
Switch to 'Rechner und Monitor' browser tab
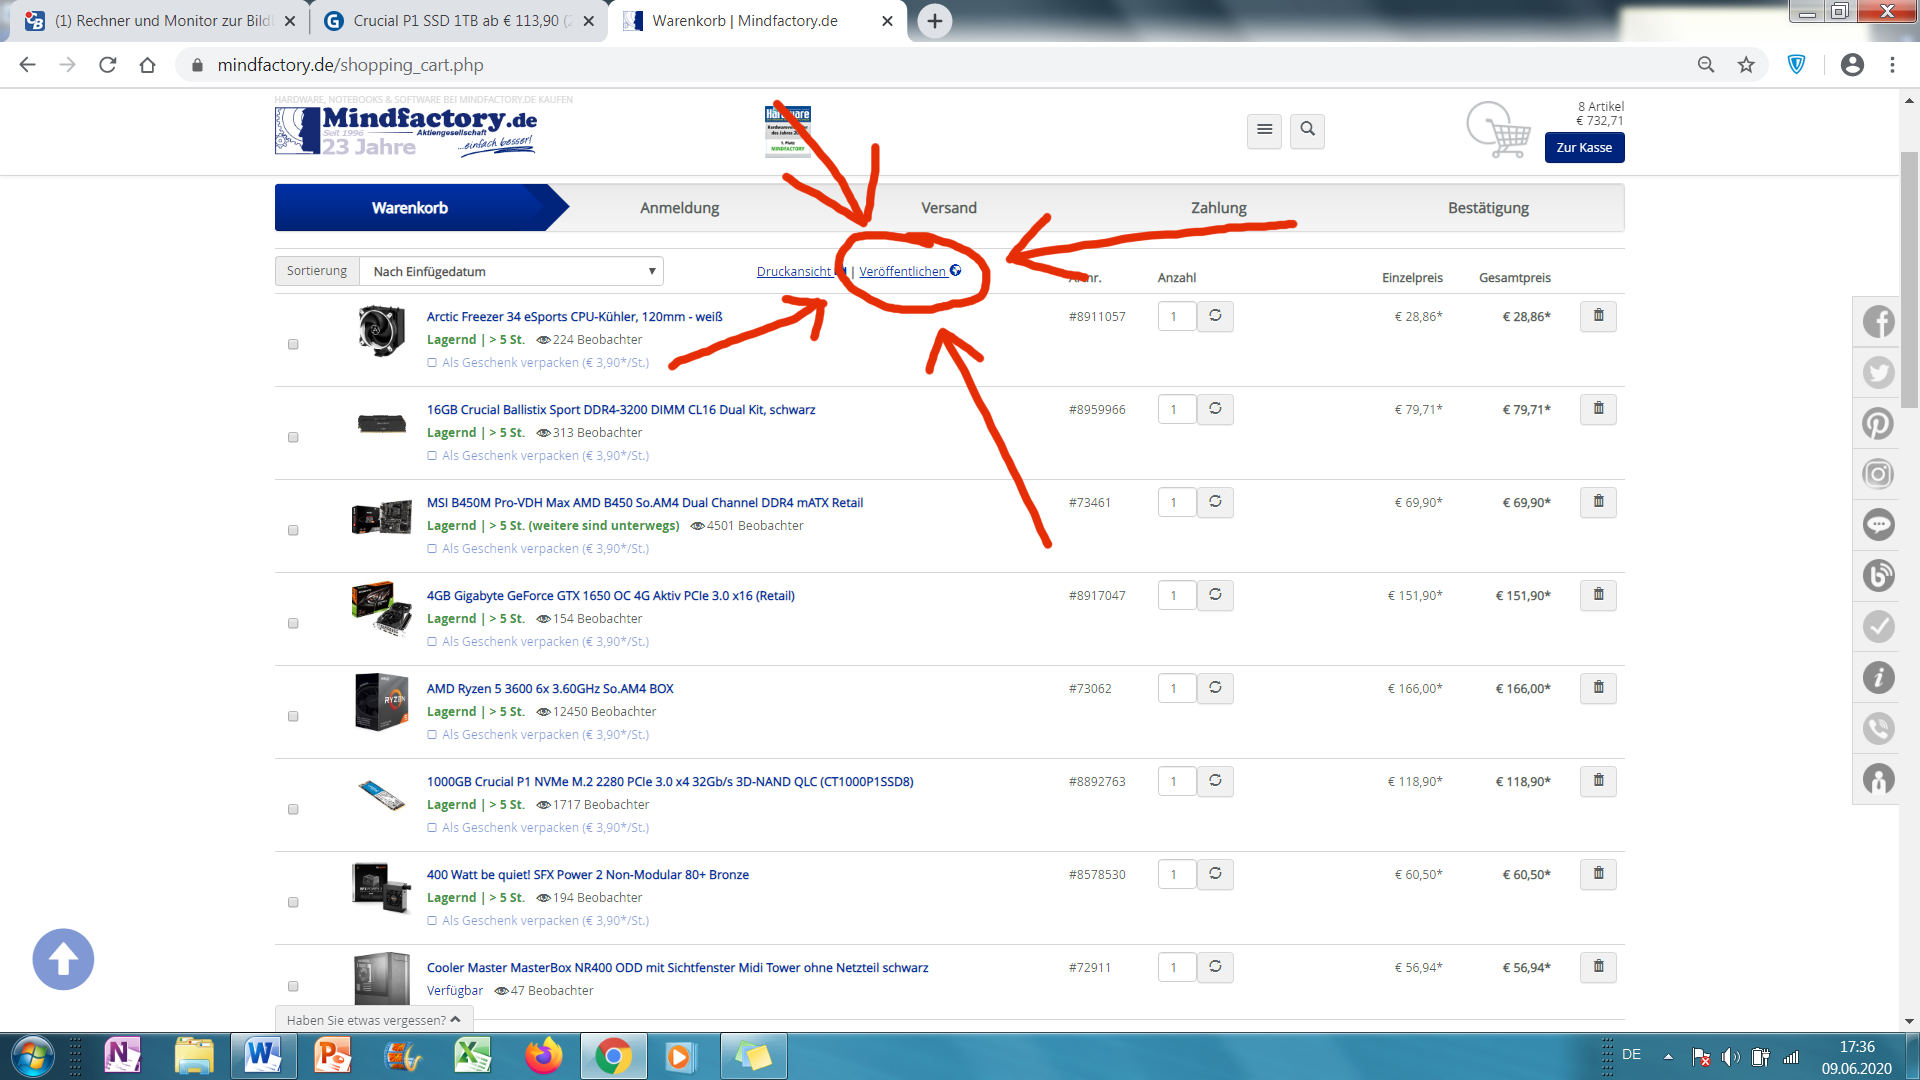click(160, 21)
